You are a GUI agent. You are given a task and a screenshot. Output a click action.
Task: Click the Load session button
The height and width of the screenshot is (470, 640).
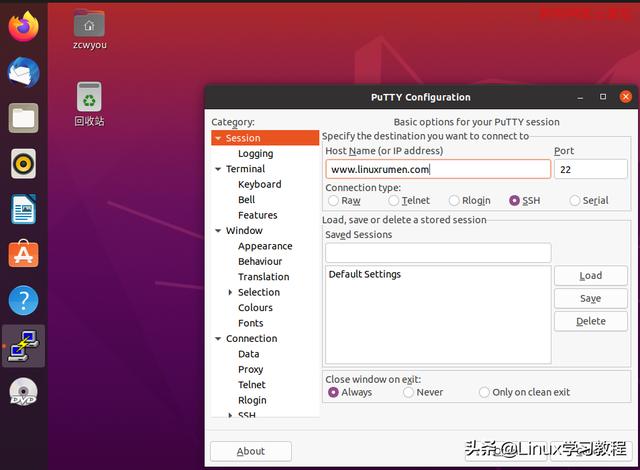pos(591,275)
